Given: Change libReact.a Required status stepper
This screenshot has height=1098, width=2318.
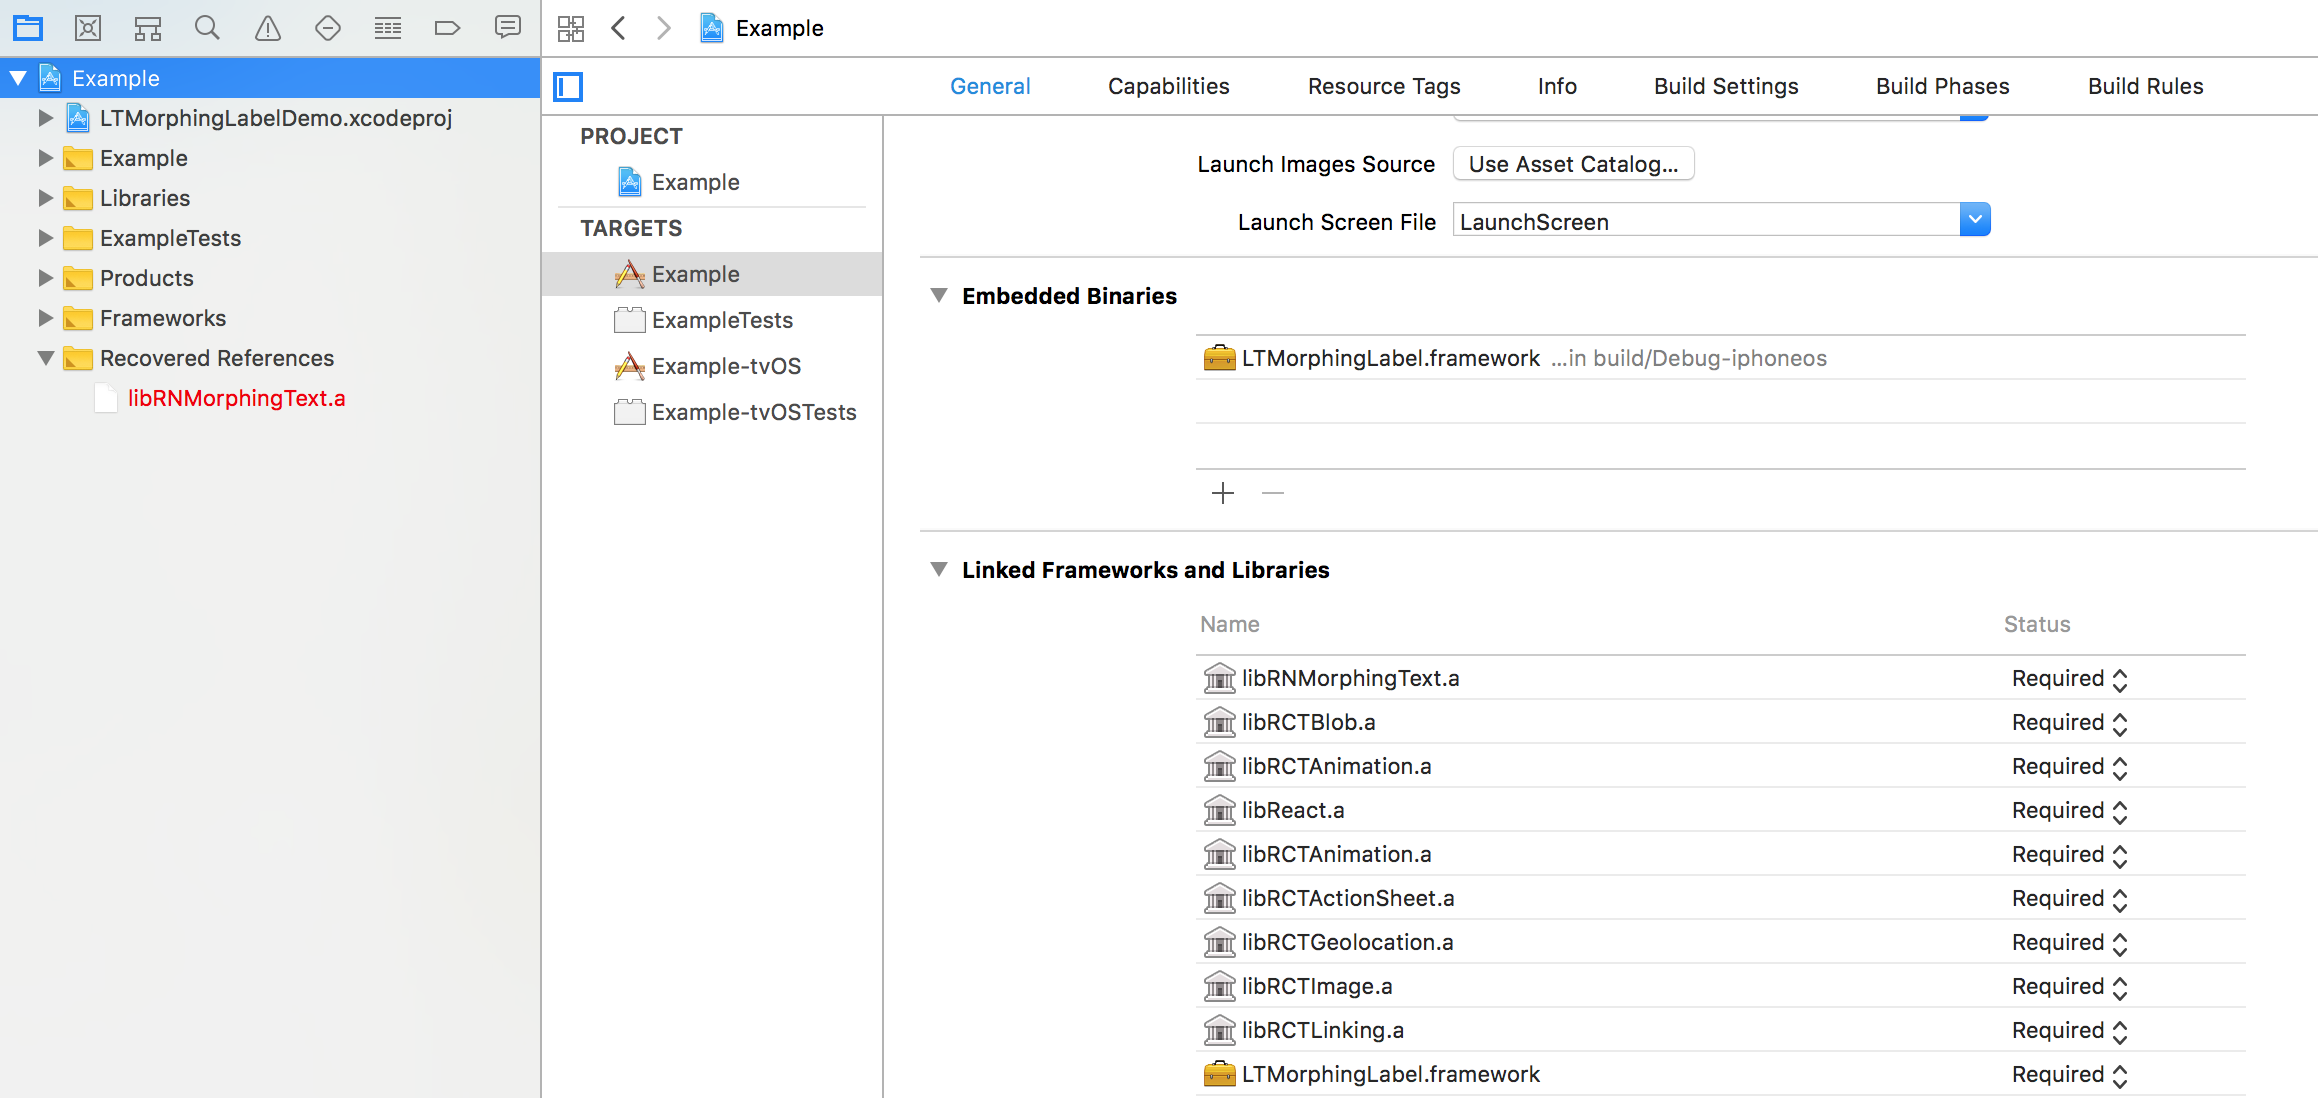Looking at the screenshot, I should click(2120, 812).
